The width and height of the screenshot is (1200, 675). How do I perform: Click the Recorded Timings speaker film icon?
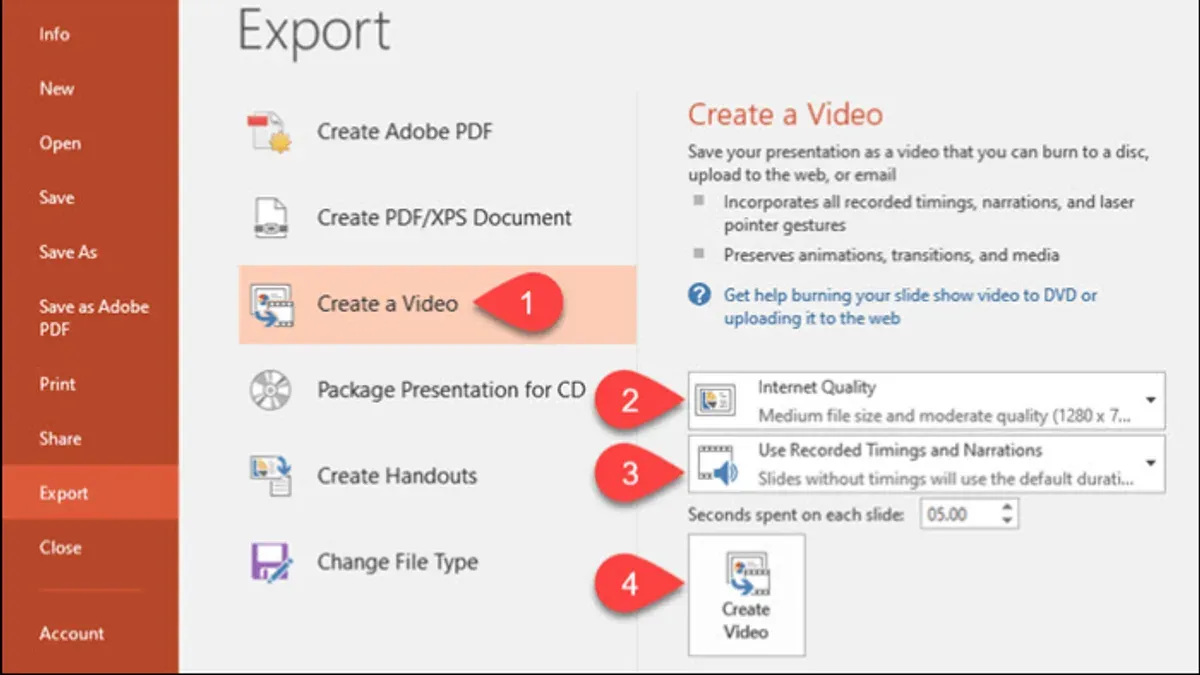pos(716,463)
